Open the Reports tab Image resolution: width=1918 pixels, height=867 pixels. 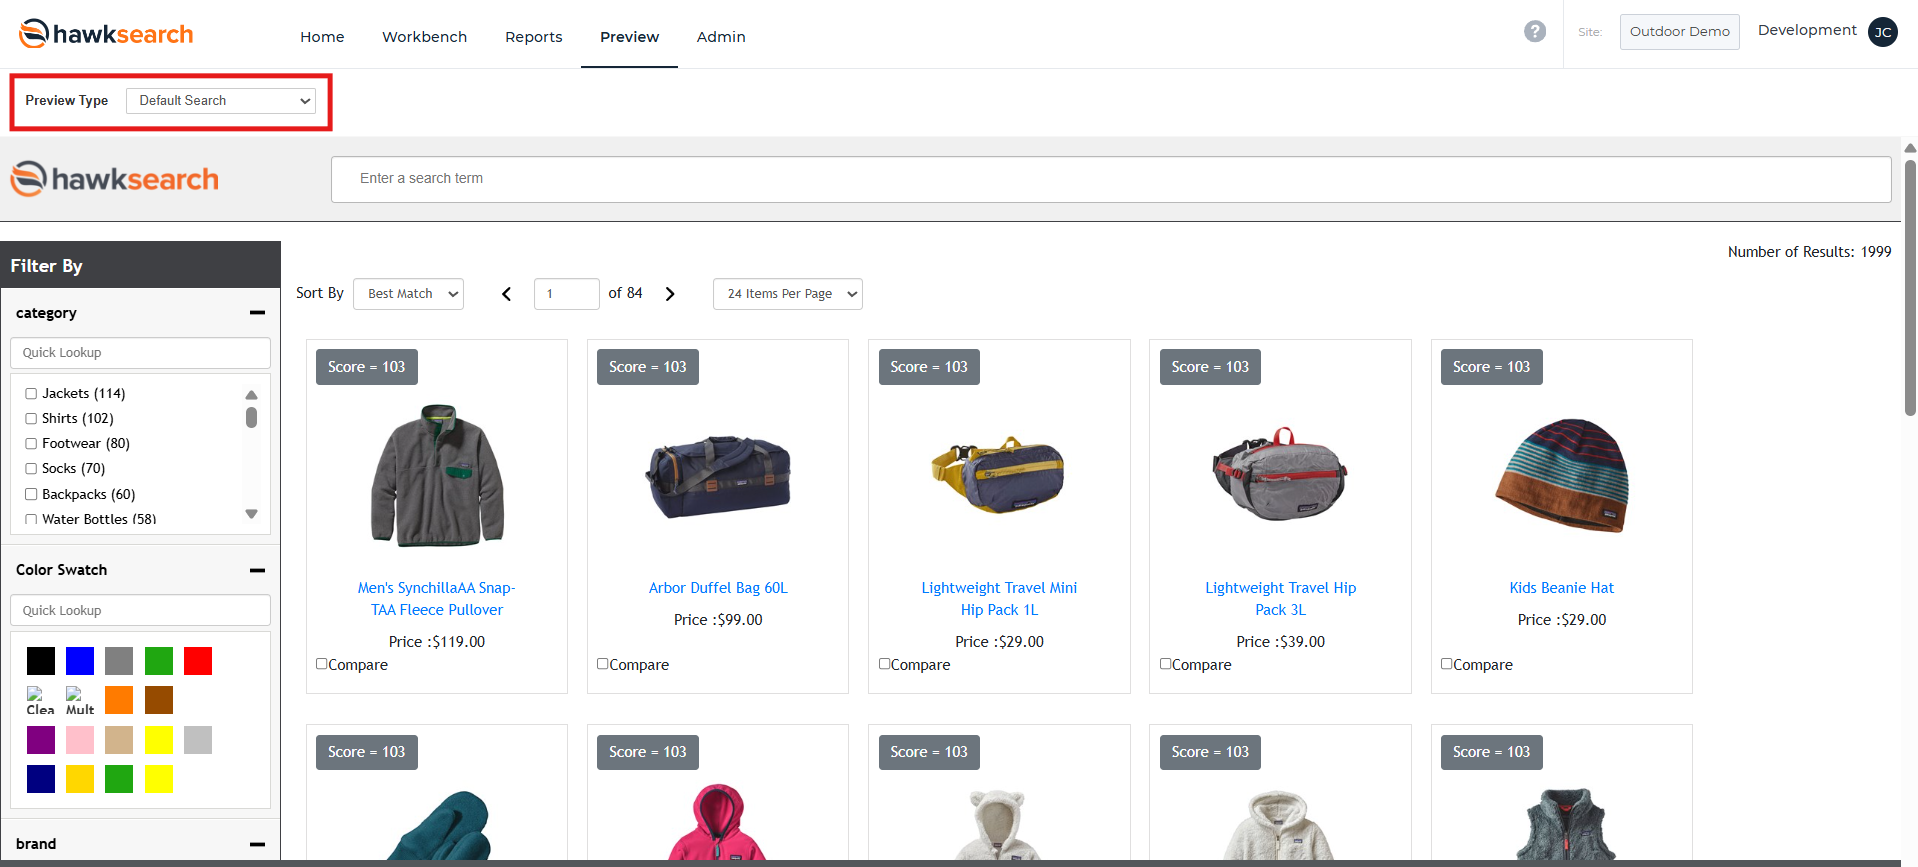pos(534,37)
